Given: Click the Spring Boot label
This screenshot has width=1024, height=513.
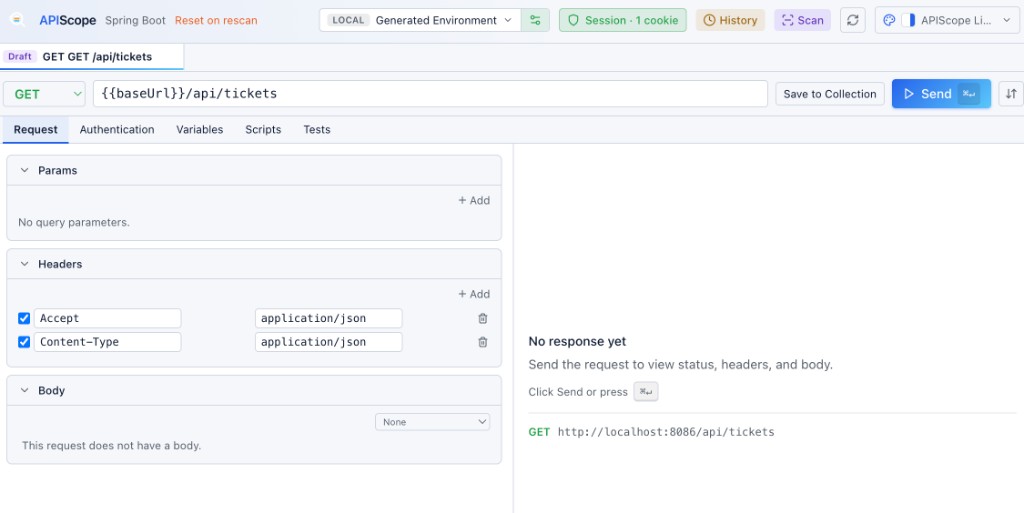Looking at the screenshot, I should (x=135, y=20).
